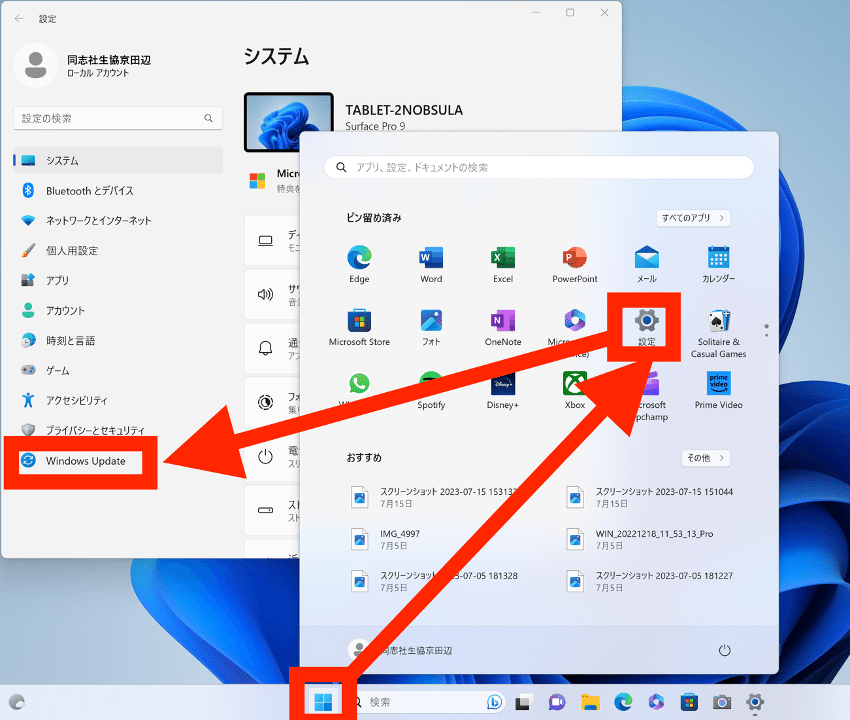This screenshot has width=850, height=720.
Task: Open Edge from the taskbar
Action: (623, 702)
